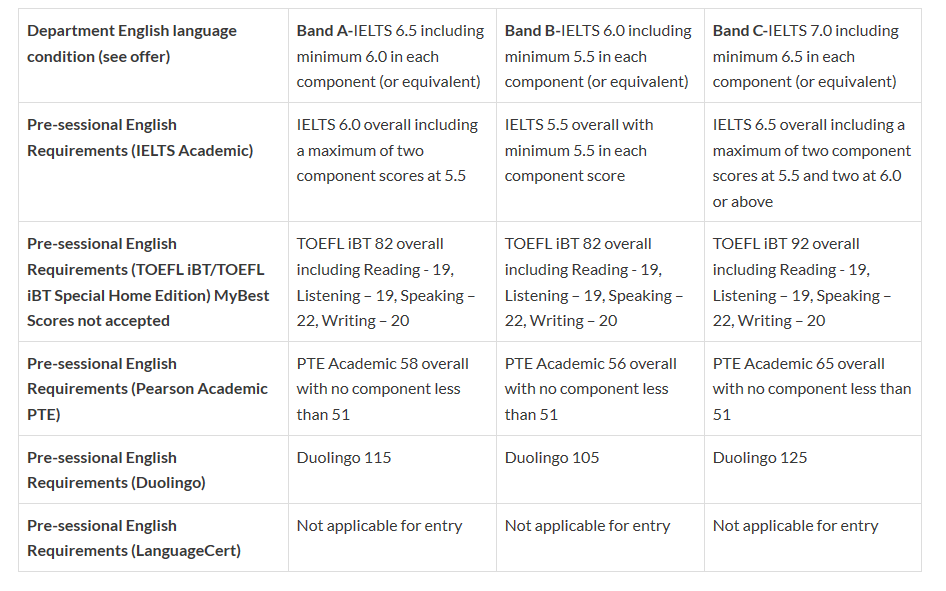This screenshot has height=591, width=946.
Task: Click the TOEFL iBT 92 overall cell
Action: 801,282
